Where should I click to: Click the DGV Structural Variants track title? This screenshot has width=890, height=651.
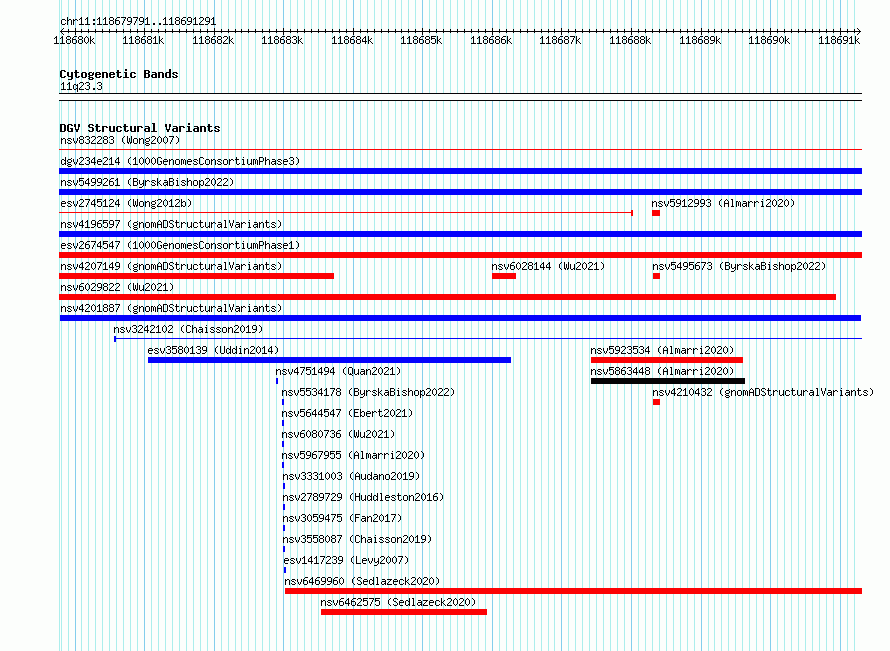point(140,128)
